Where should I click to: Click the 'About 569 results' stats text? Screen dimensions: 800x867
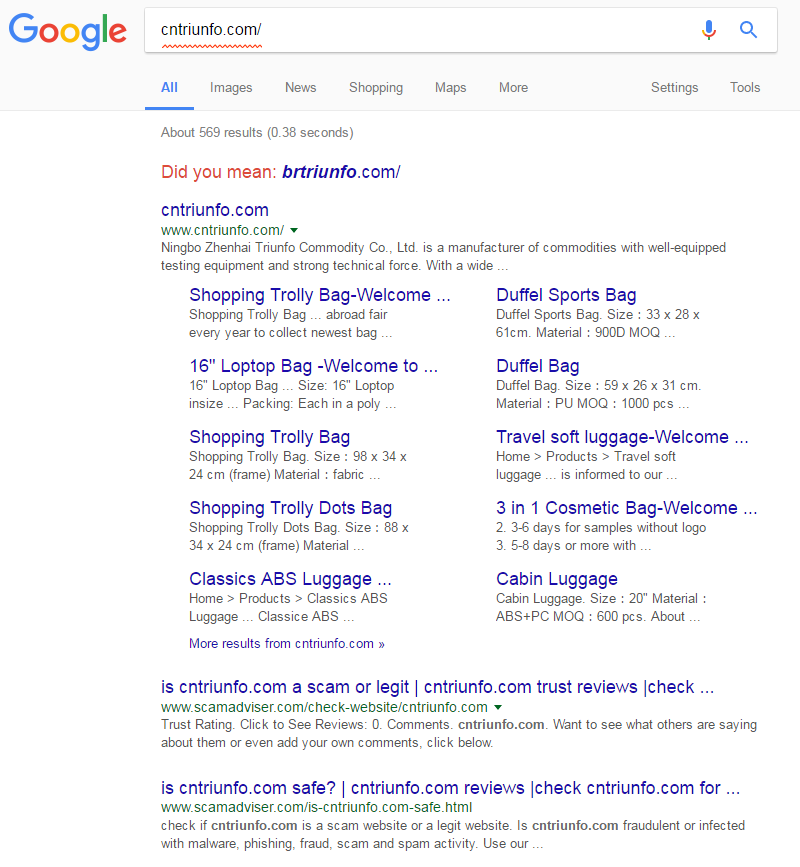[257, 133]
